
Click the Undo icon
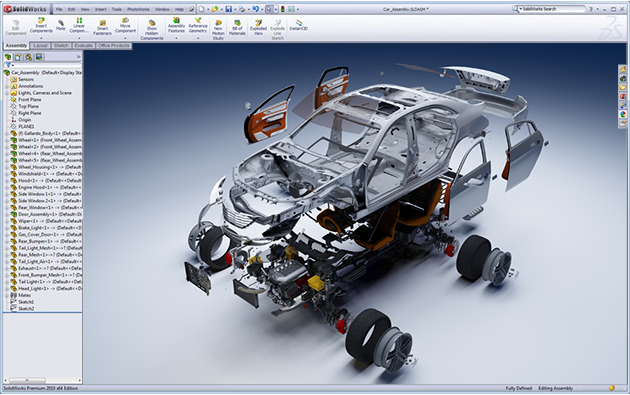[256, 9]
